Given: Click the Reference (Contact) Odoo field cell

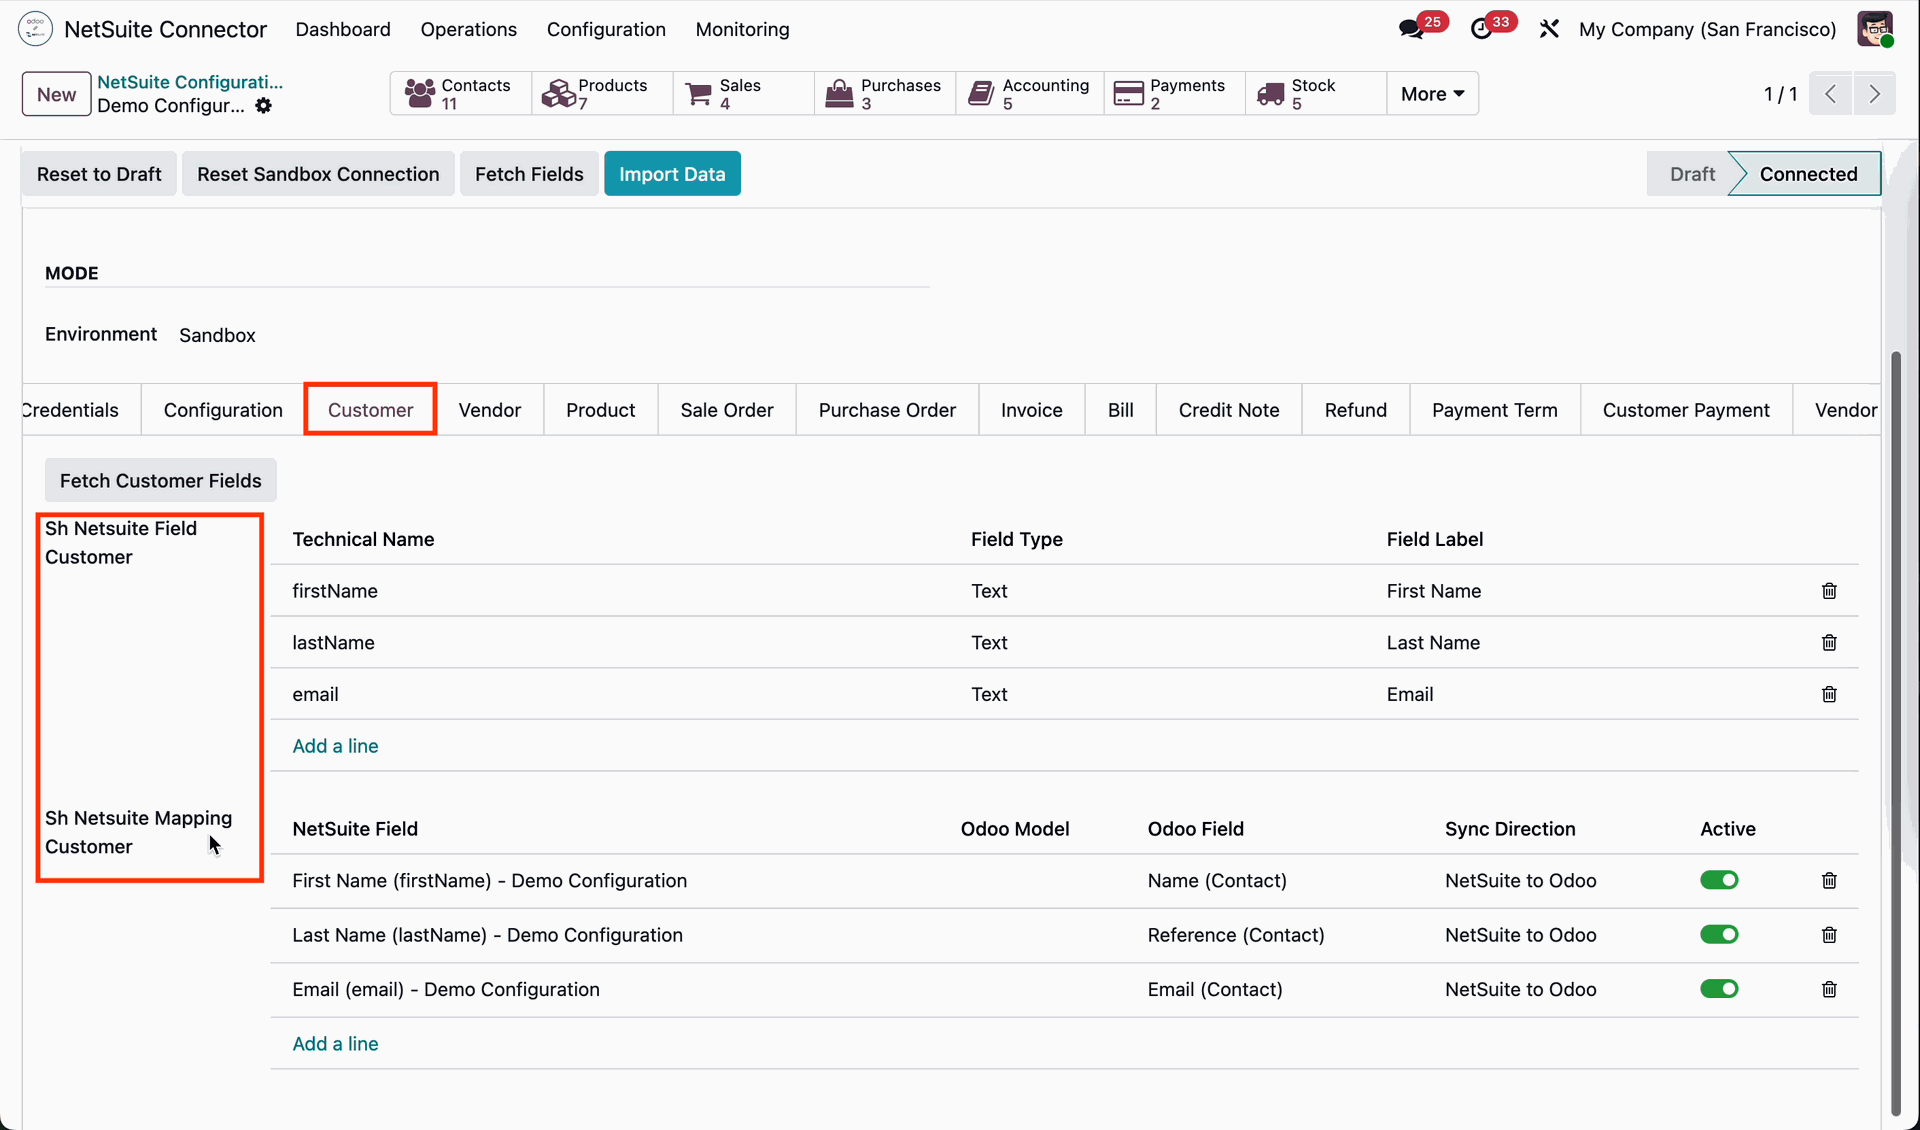Looking at the screenshot, I should (1236, 935).
